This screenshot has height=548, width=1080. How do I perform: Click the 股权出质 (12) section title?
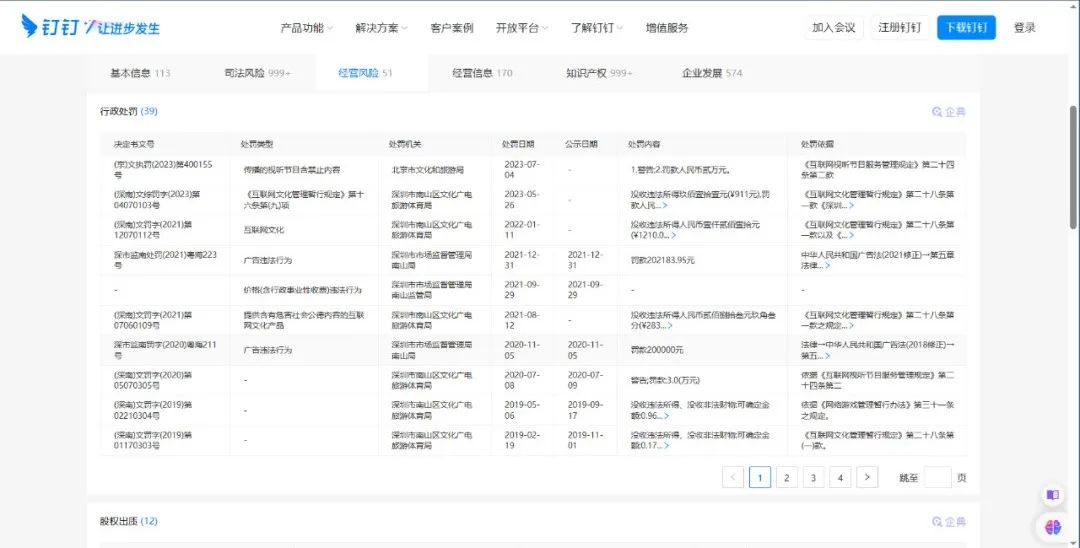pos(129,521)
